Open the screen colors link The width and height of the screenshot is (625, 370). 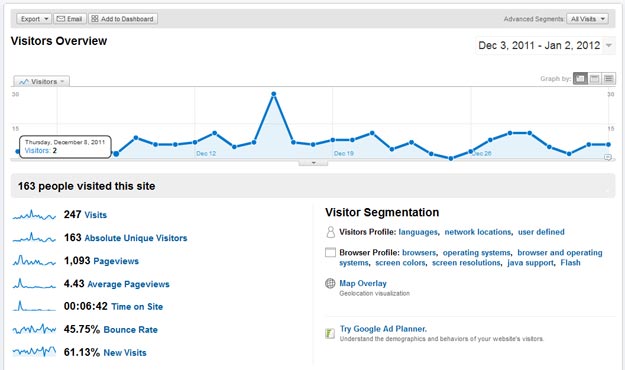(400, 263)
